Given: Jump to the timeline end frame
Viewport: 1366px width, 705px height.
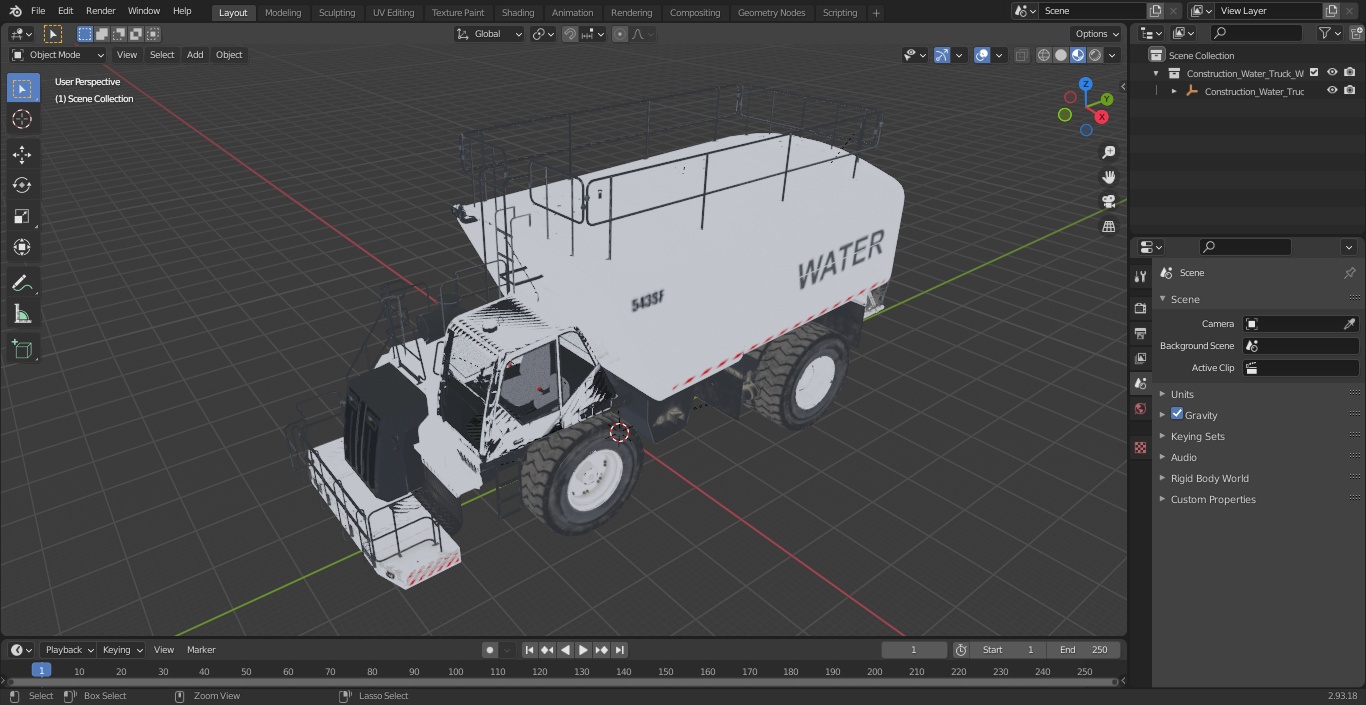Looking at the screenshot, I should tap(620, 650).
